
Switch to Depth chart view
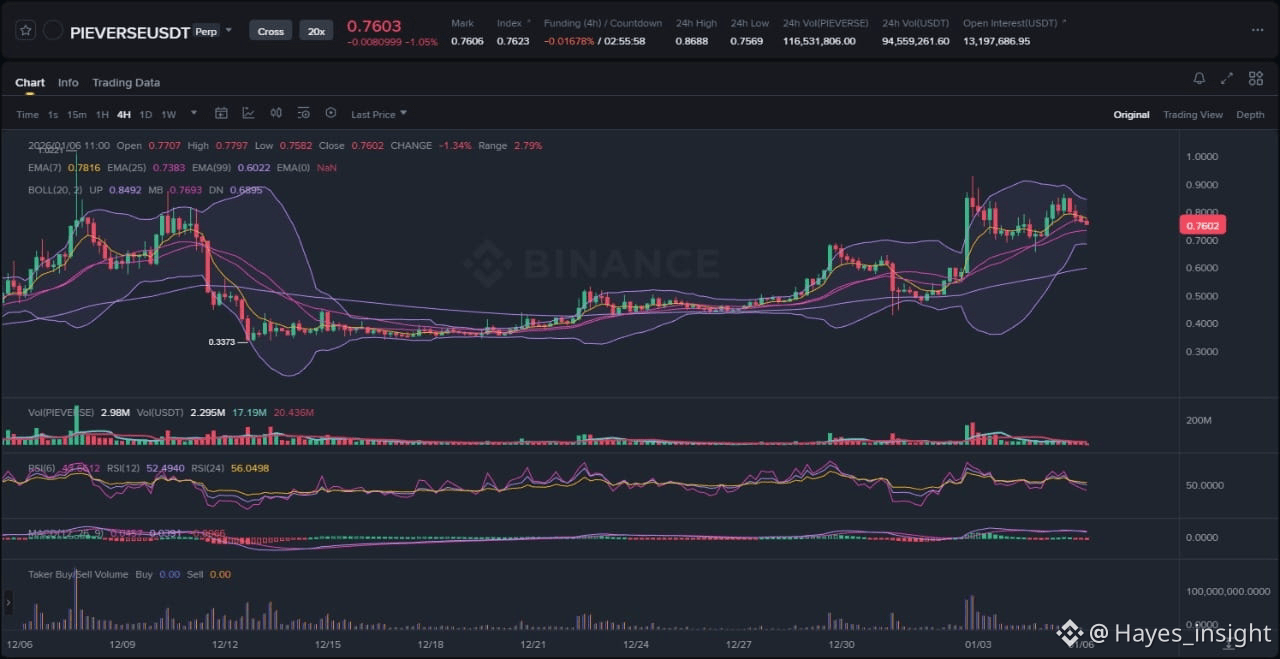click(x=1250, y=114)
